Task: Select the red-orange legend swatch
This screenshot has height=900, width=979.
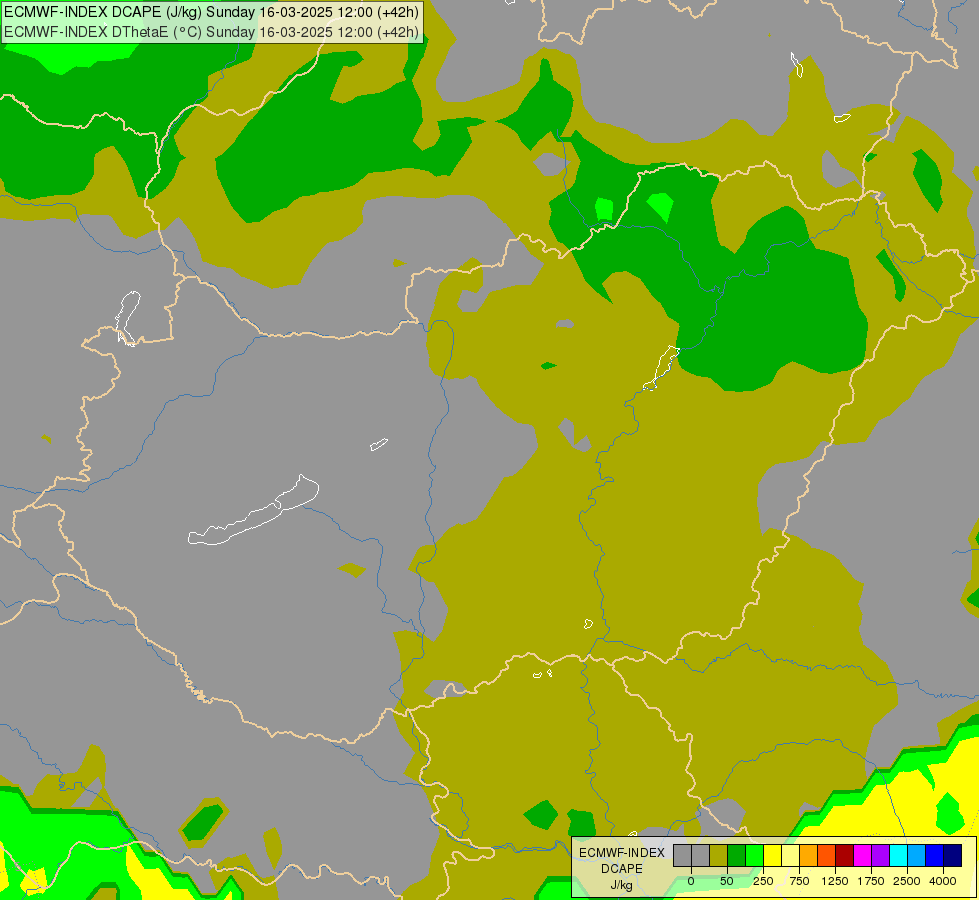Action: [826, 856]
